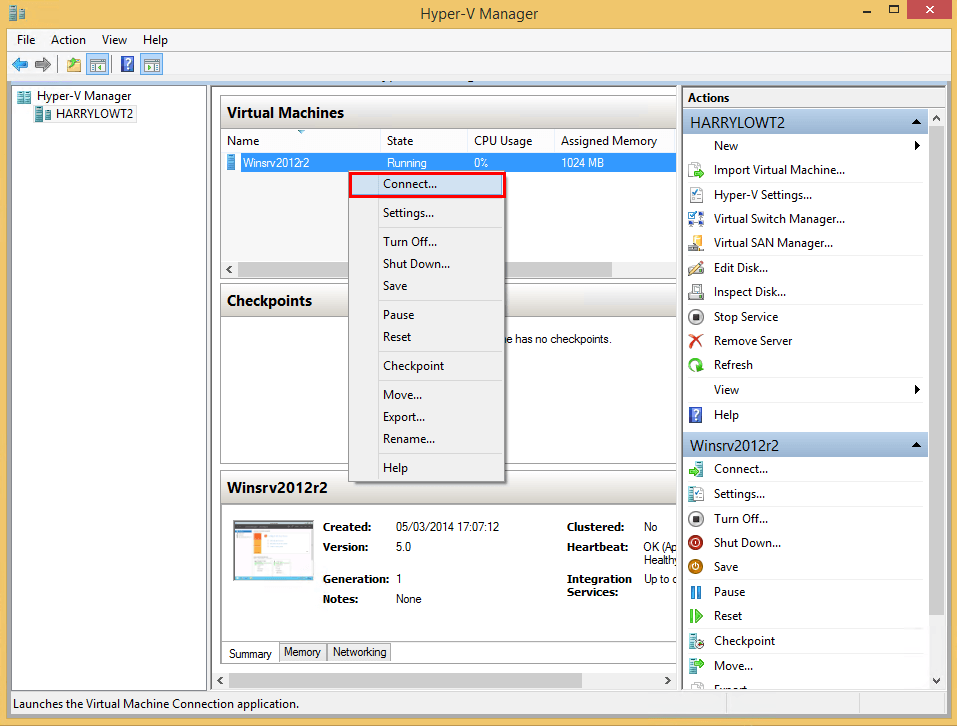Switch to the Memory tab
The width and height of the screenshot is (957, 726).
pos(302,652)
